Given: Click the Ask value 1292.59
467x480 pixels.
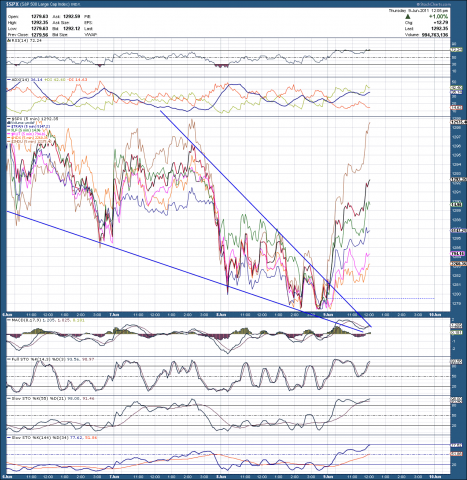Looking at the screenshot, I should point(72,16).
